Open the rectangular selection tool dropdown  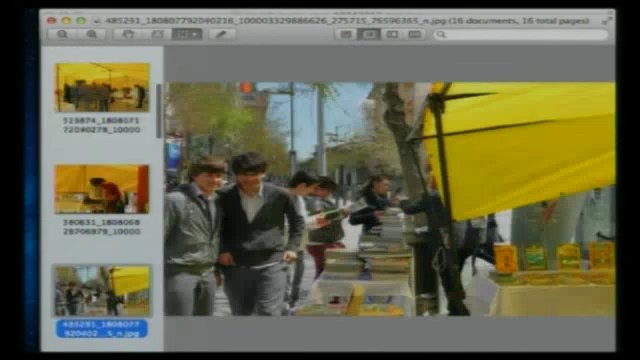[187, 34]
